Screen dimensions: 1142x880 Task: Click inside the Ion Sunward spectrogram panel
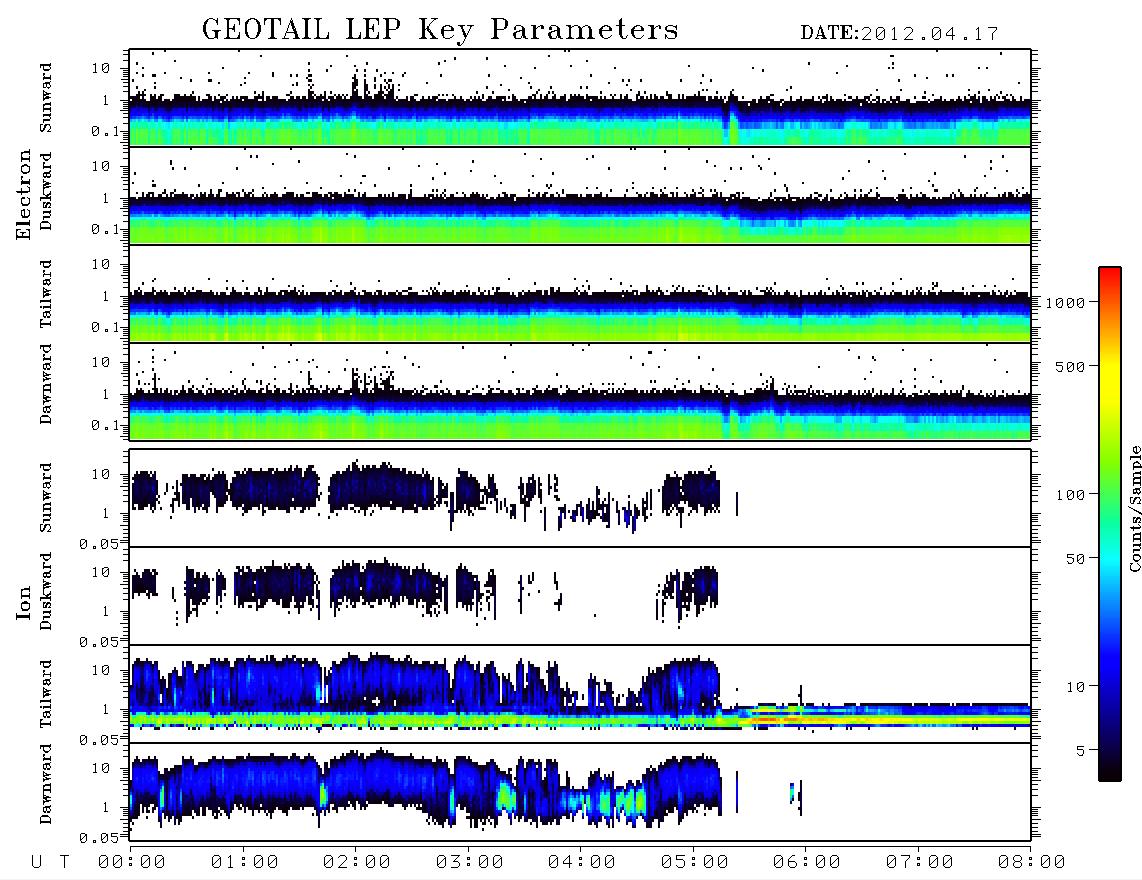coord(580,498)
